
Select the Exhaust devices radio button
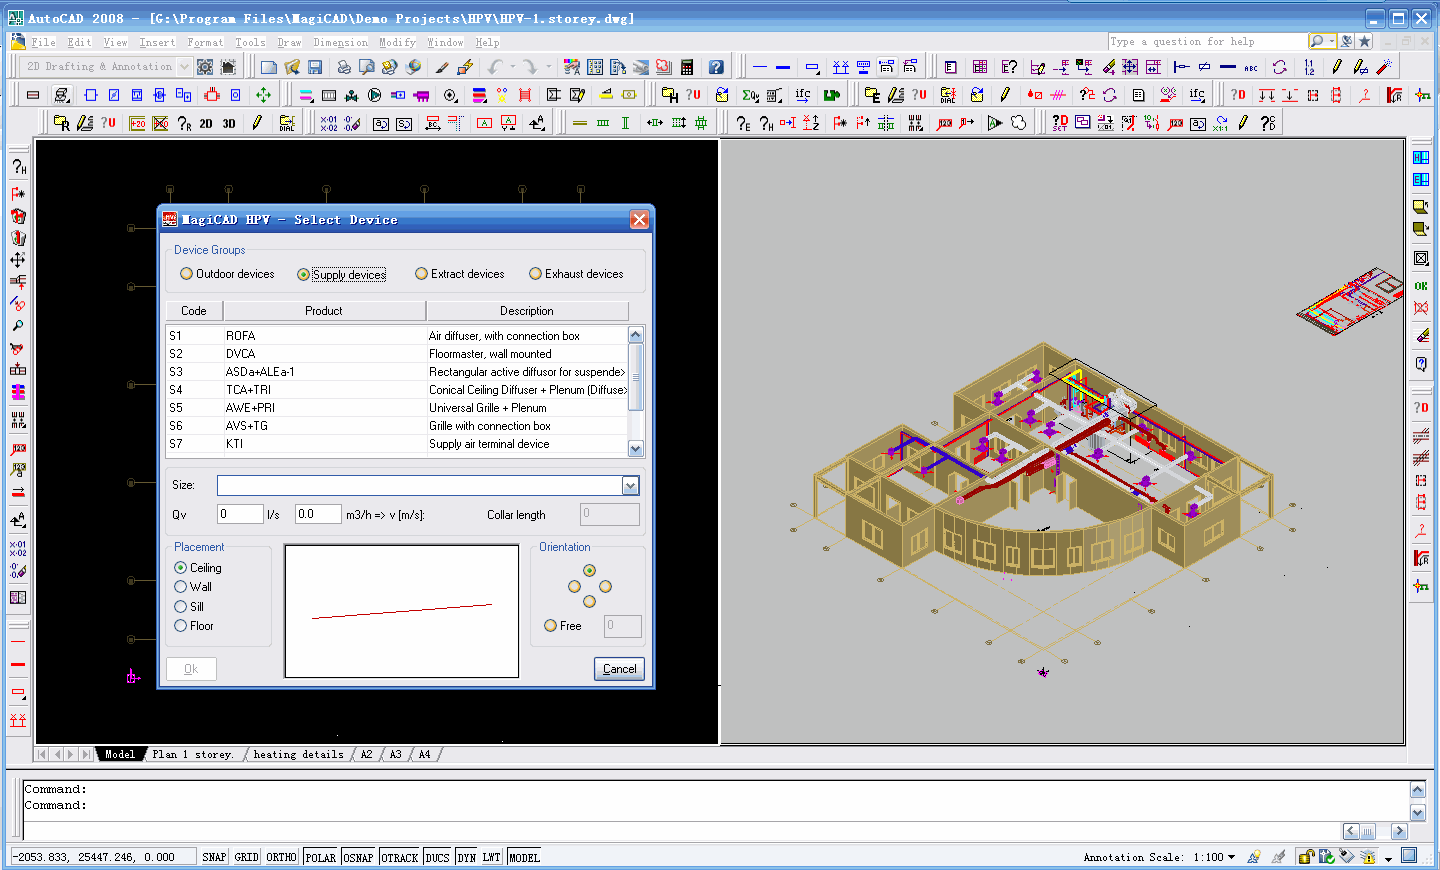tap(535, 274)
